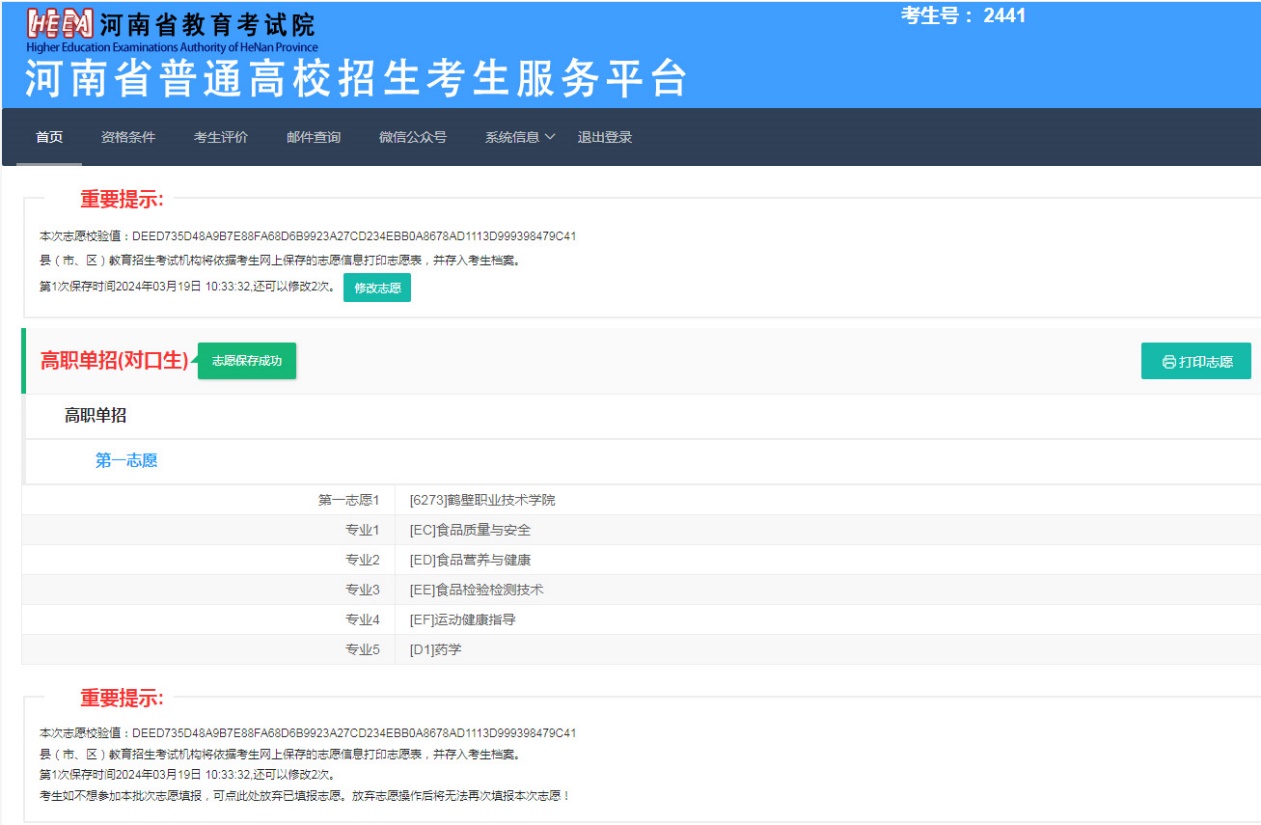Go to the 首页 tab

(49, 137)
